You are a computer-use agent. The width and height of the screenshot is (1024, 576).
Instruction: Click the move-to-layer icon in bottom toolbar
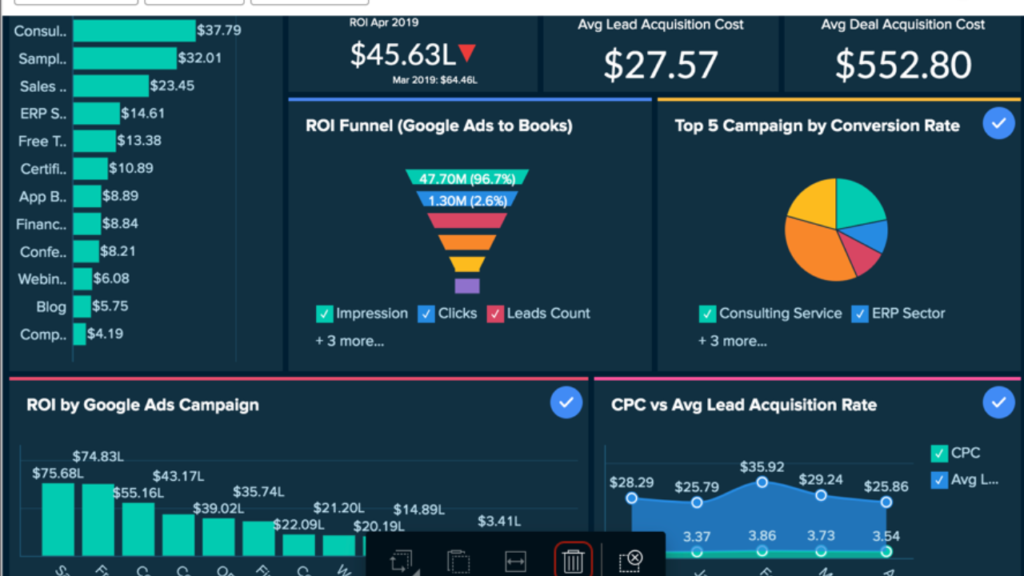pos(402,561)
